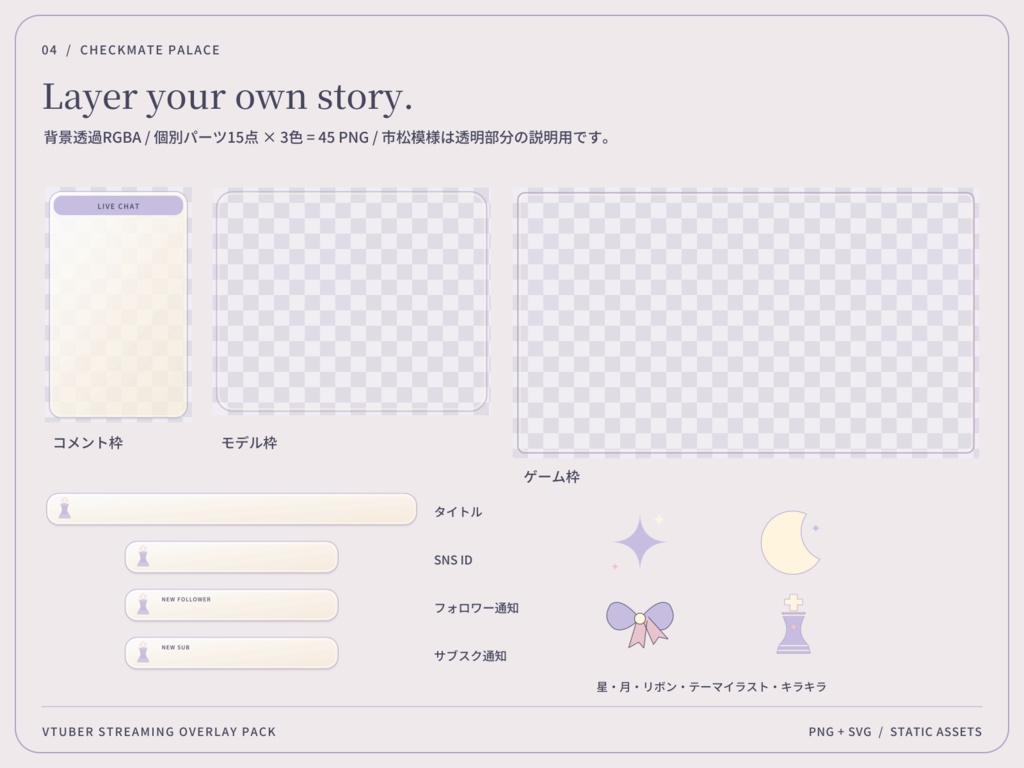Screen dimensions: 1024x768
Task: Select the large chess king illustration
Action: [793, 624]
